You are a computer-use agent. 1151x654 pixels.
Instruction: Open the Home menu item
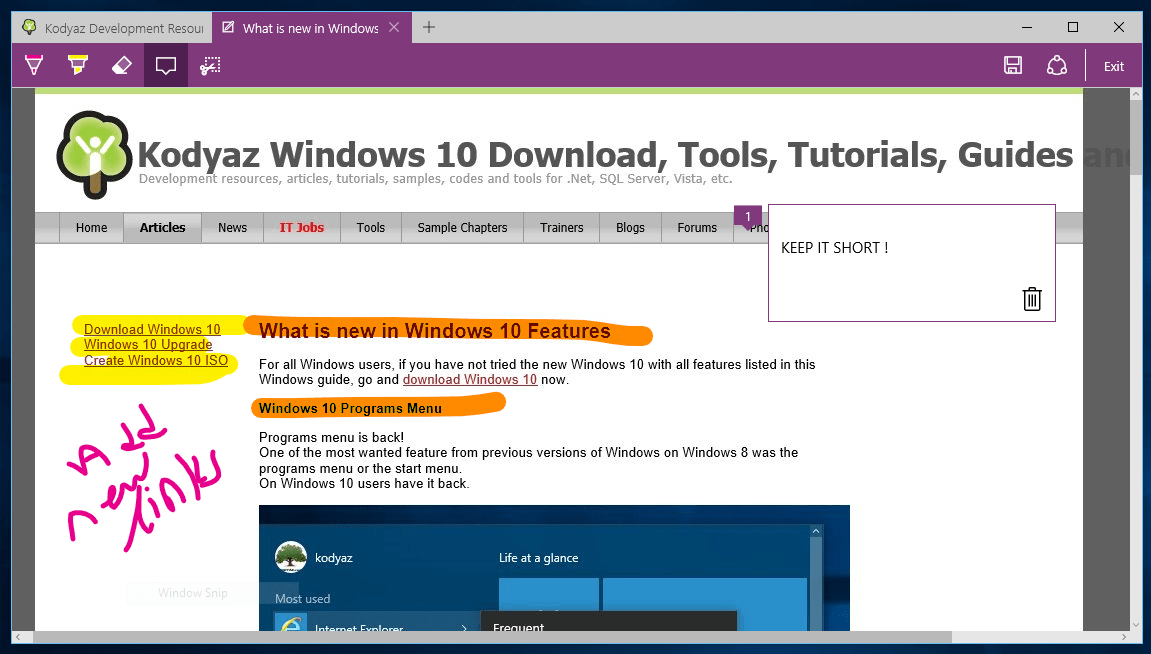click(x=92, y=228)
